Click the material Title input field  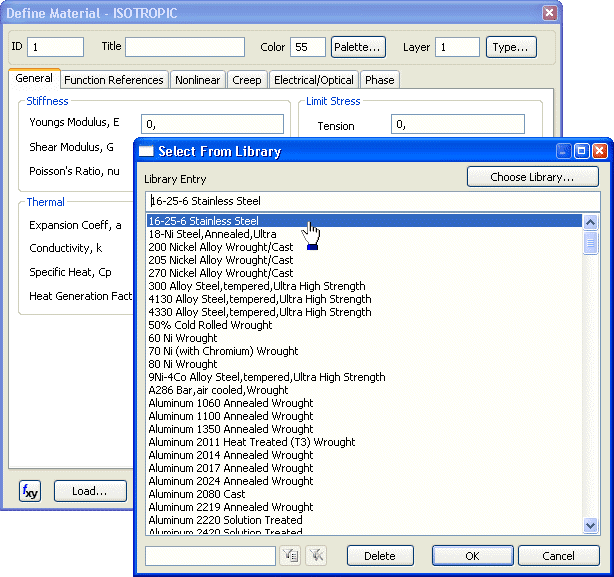(184, 47)
